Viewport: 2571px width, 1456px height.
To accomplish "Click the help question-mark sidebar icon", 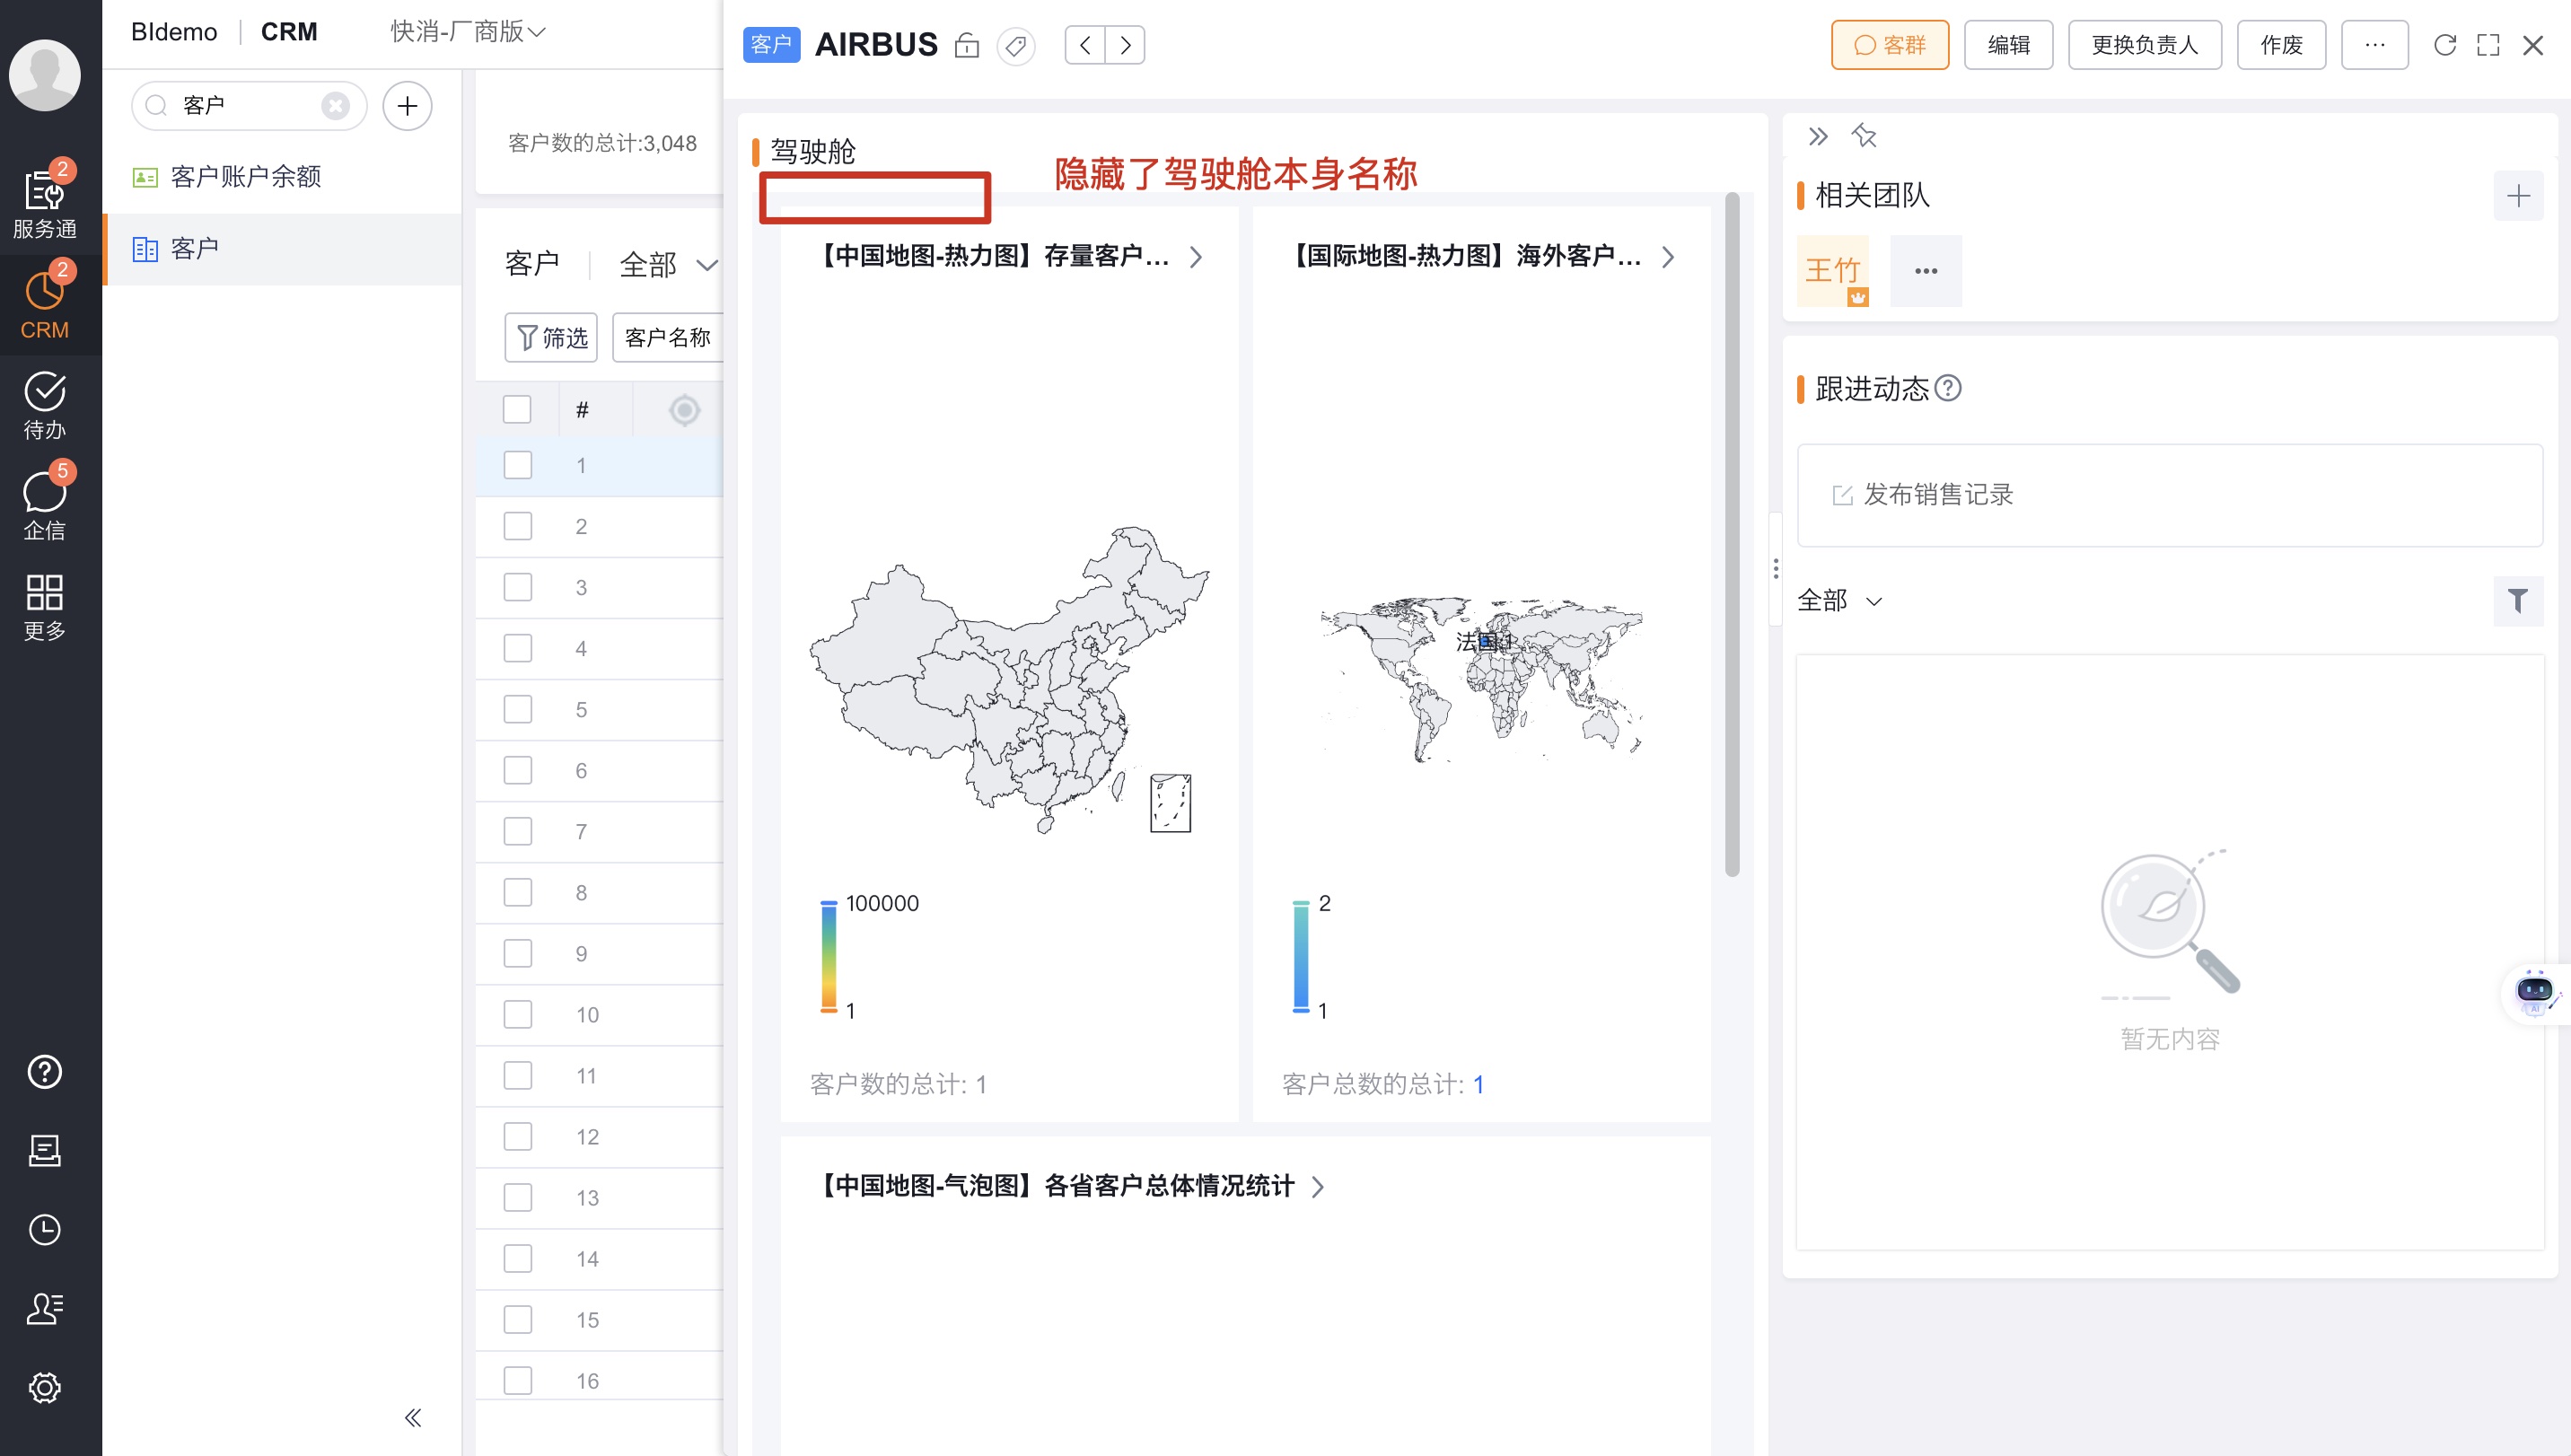I will tap(45, 1072).
